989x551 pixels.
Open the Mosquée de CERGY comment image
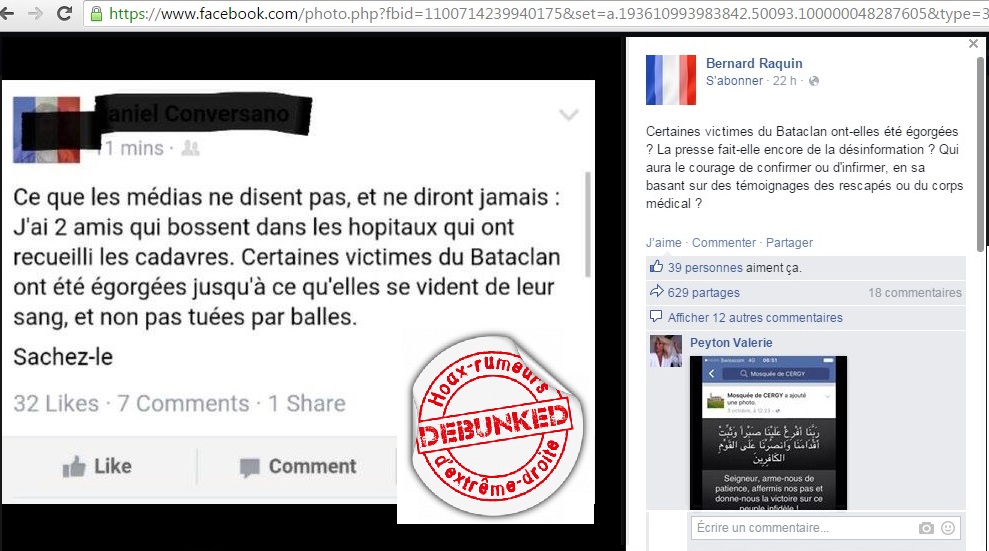(768, 432)
